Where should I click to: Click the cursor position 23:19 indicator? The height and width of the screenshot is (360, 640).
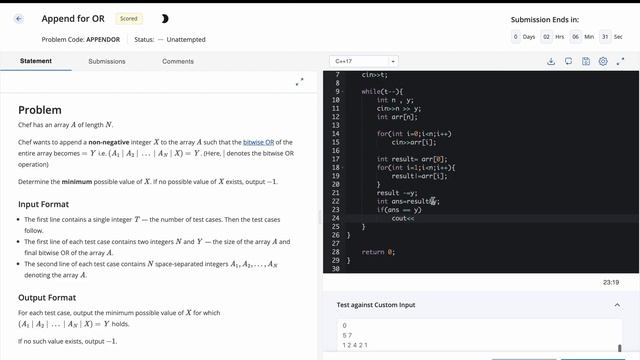(611, 282)
